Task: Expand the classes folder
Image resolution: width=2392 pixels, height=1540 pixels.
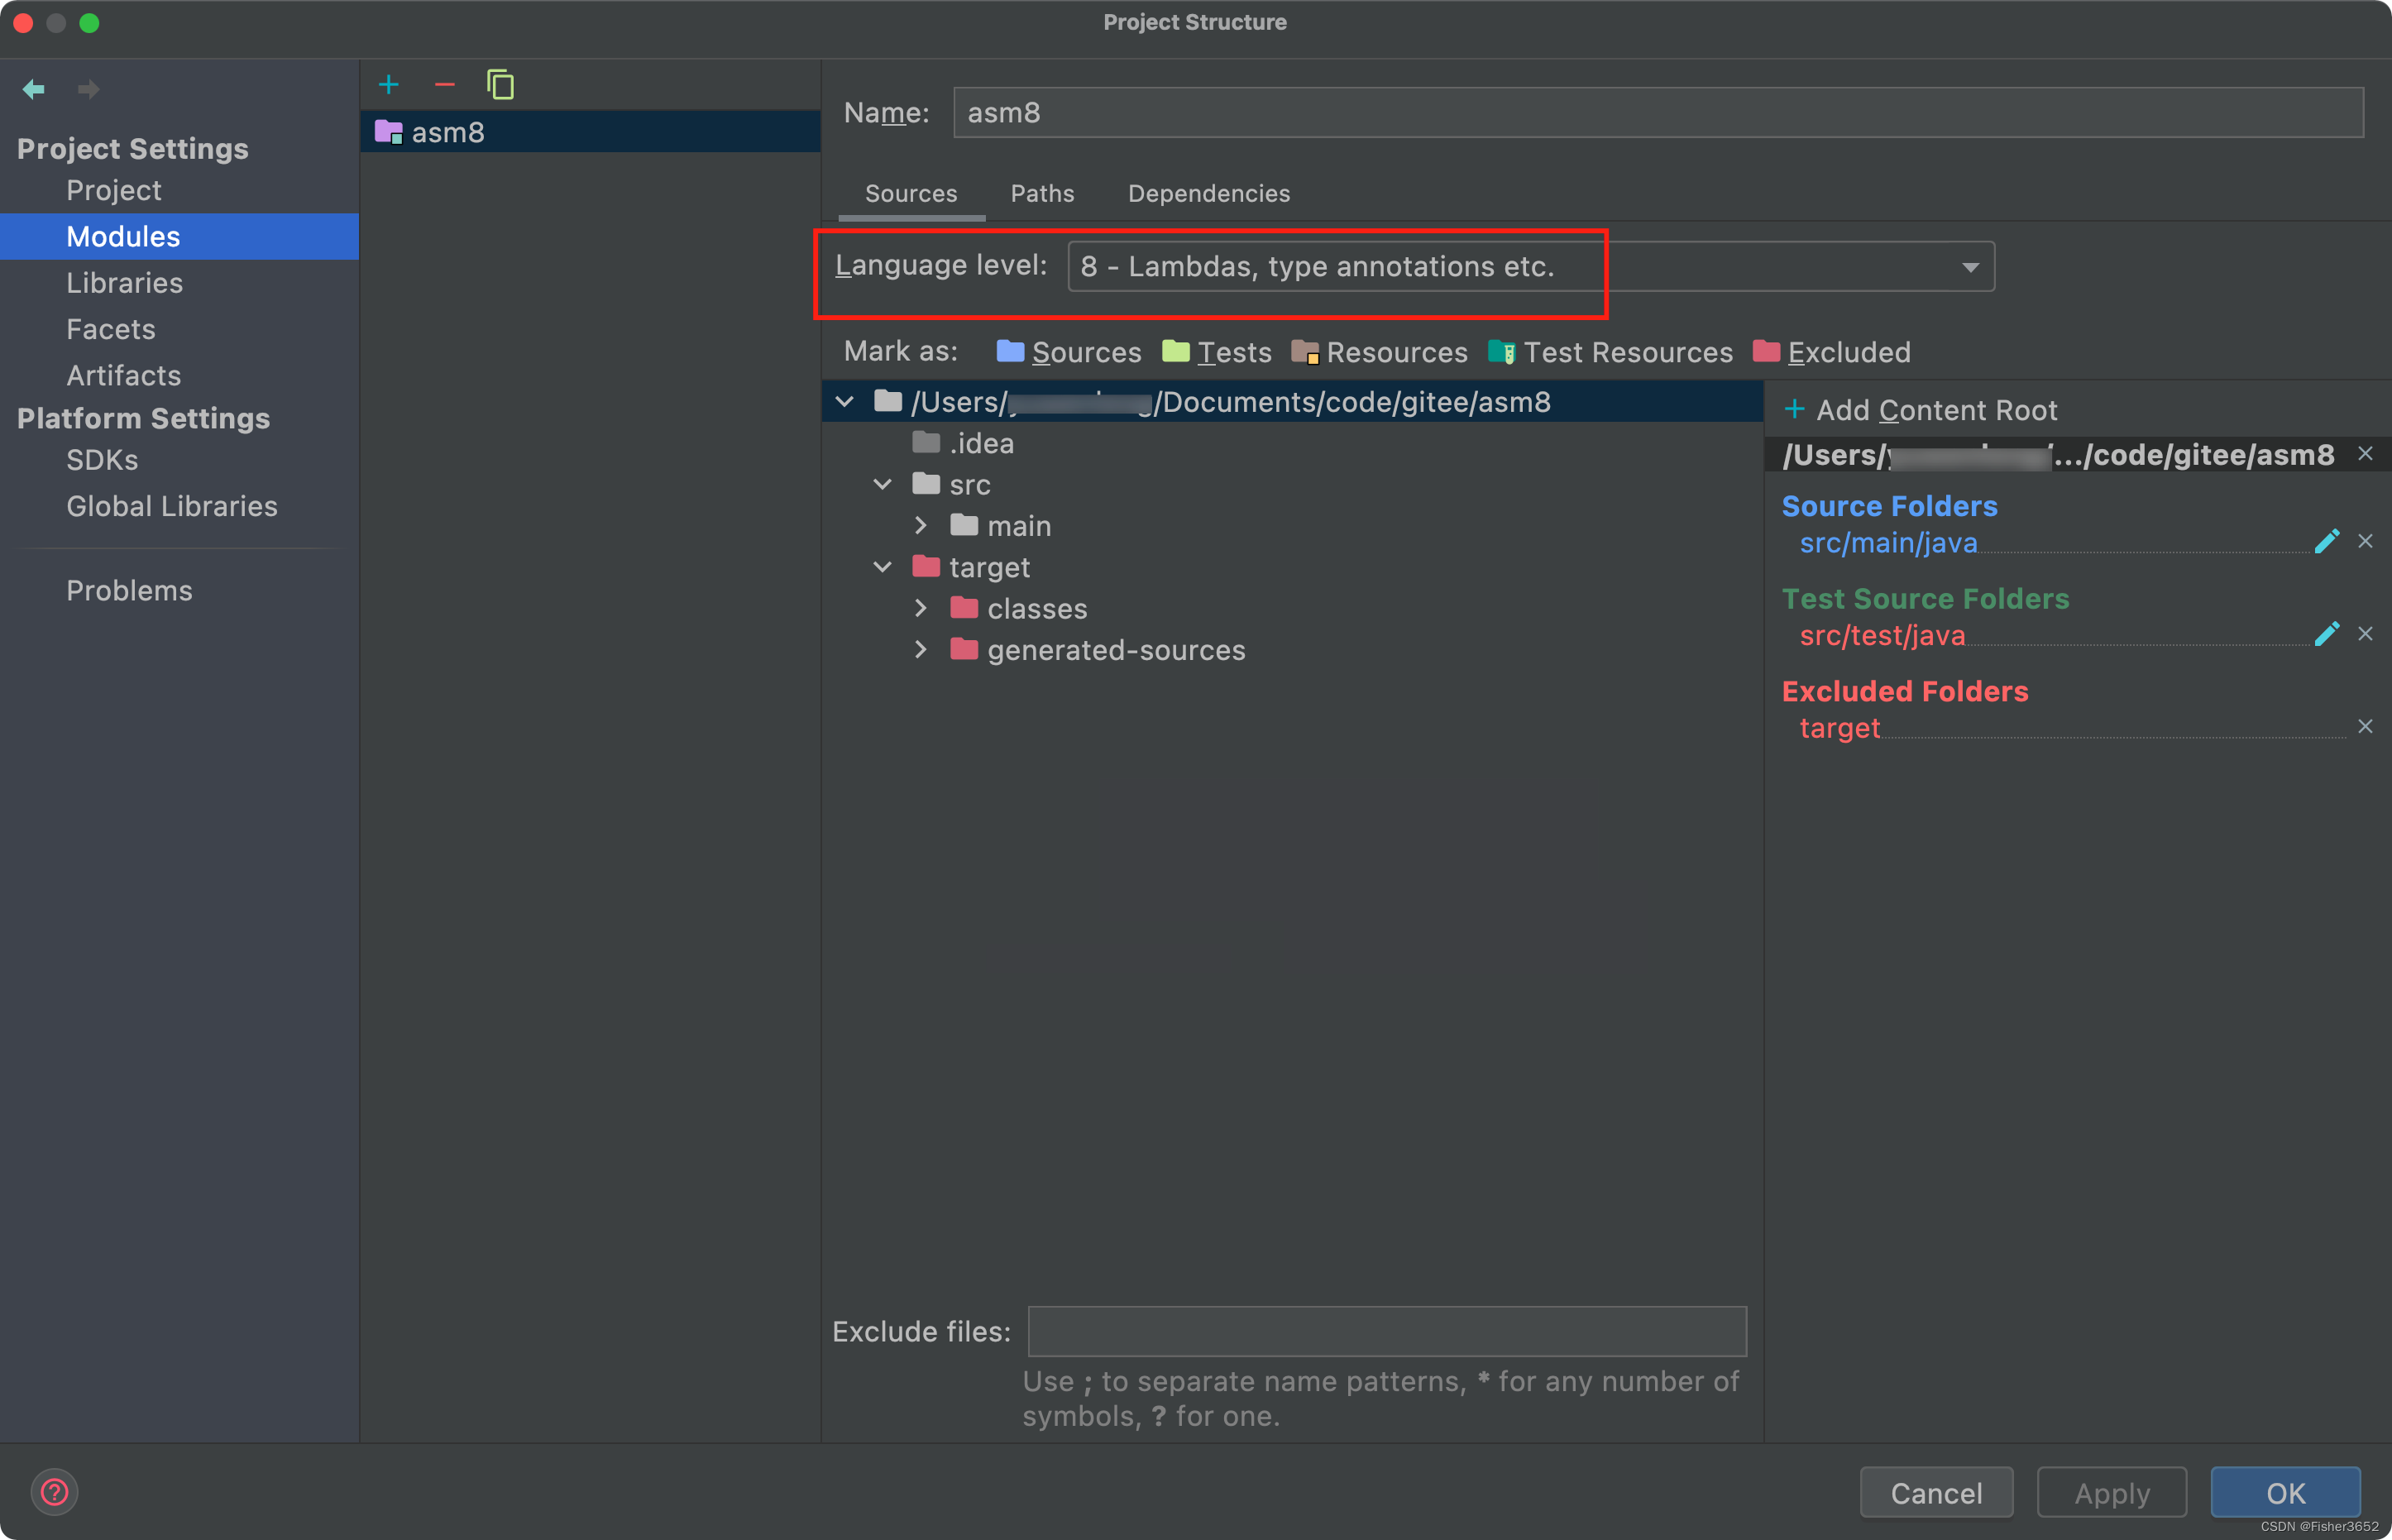Action: pyautogui.click(x=921, y=609)
